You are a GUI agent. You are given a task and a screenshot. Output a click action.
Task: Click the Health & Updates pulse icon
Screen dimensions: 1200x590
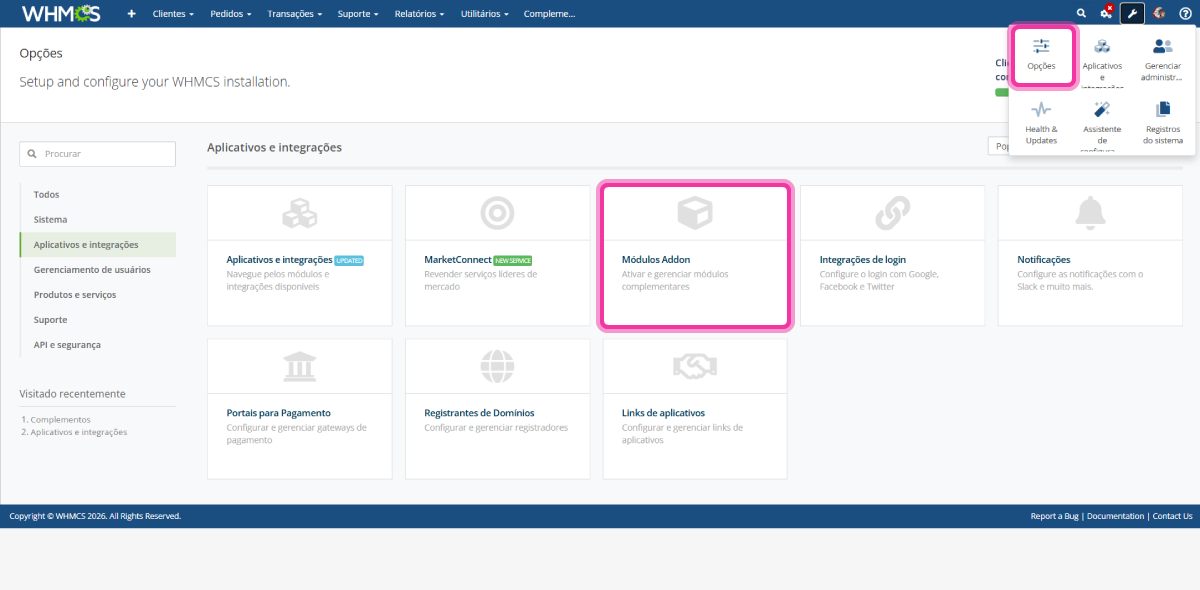1041,109
